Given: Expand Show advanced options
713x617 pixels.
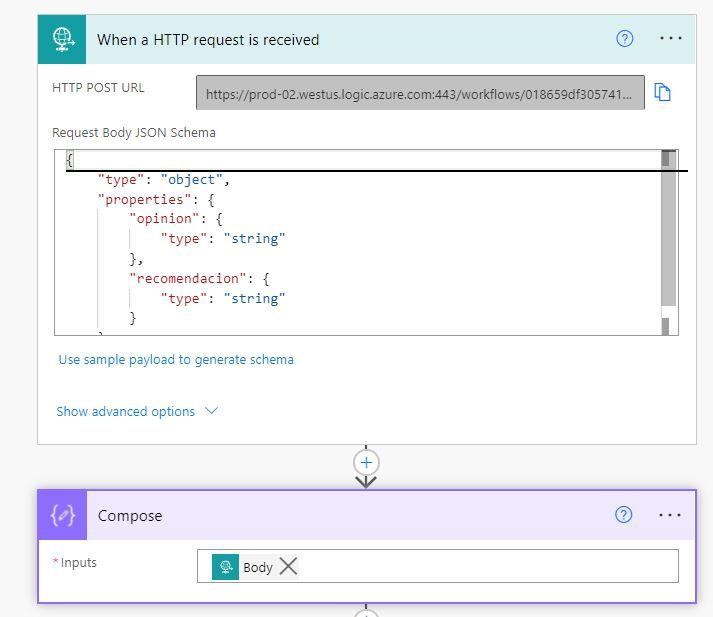Looking at the screenshot, I should [x=137, y=411].
